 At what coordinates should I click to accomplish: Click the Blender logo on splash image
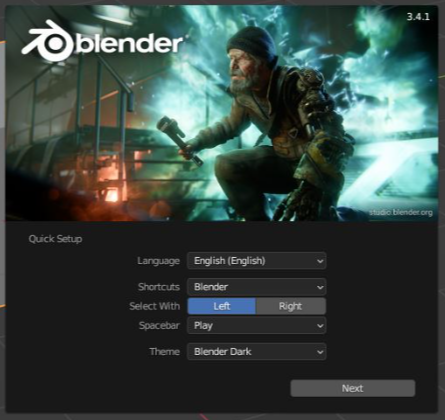click(x=102, y=42)
